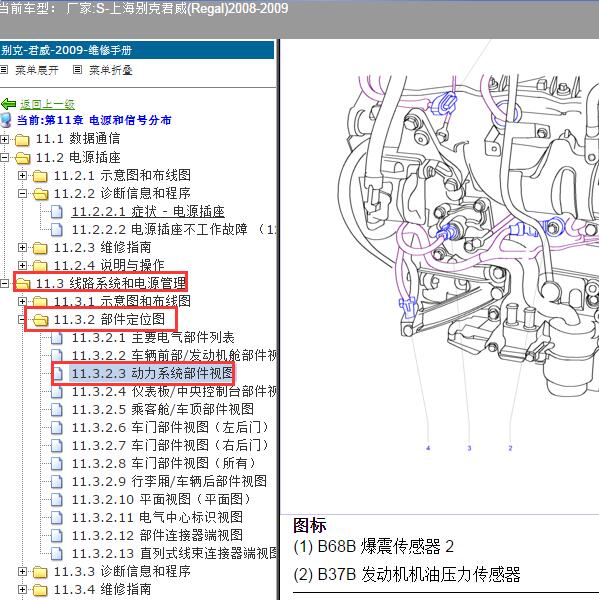
Task: Open 11.3.2.8 车门部件视图(所有)
Action: pos(165,463)
